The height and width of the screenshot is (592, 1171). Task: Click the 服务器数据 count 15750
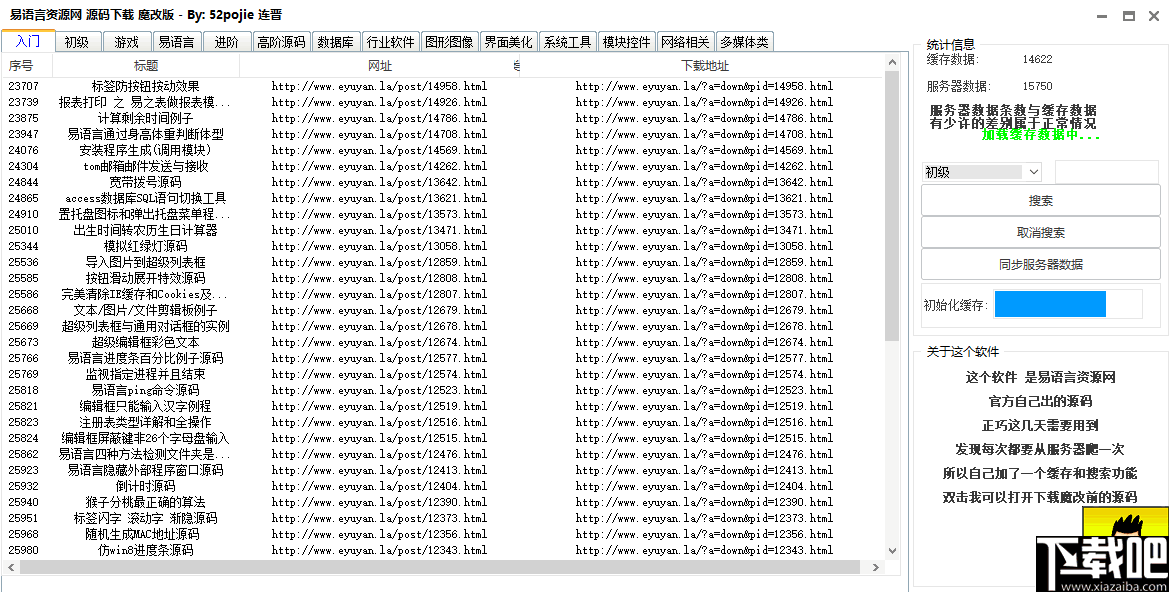coord(1037,87)
